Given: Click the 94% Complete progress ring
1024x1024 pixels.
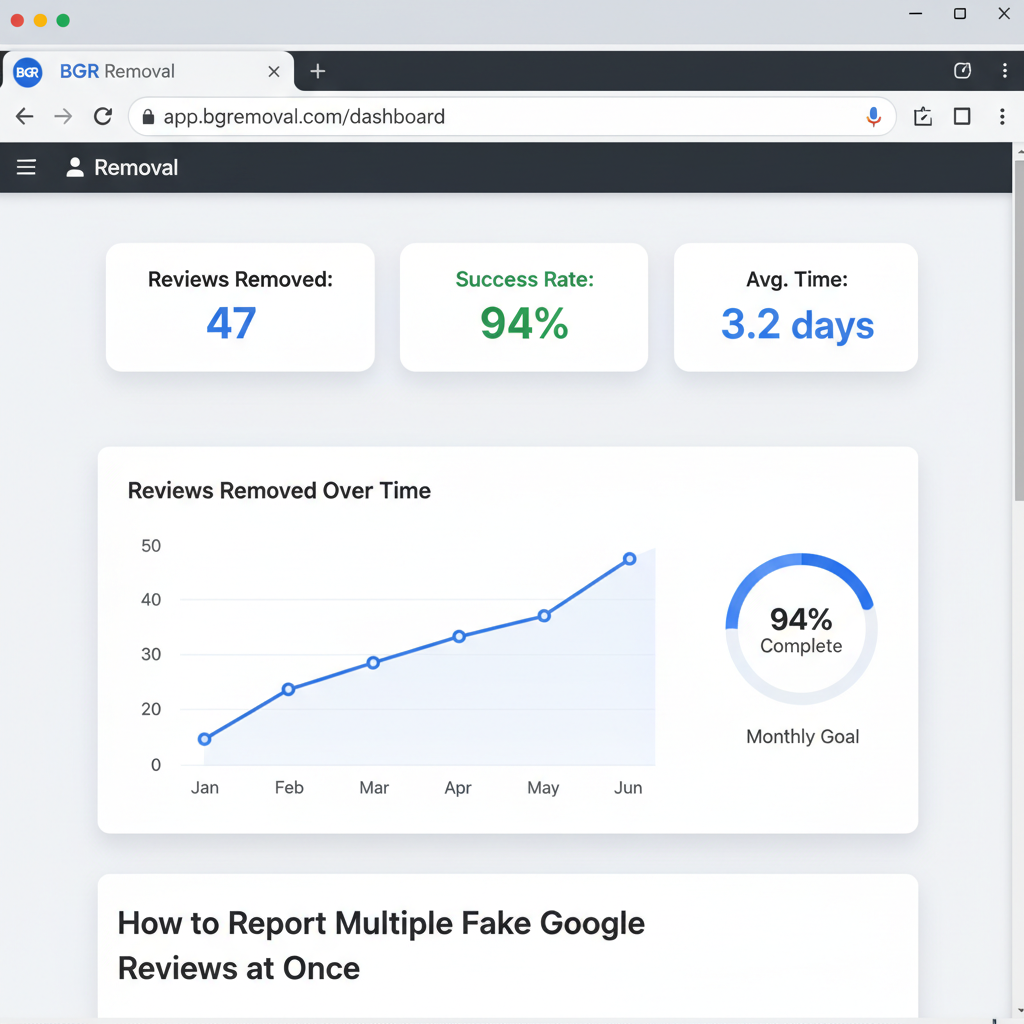Looking at the screenshot, I should (x=801, y=629).
